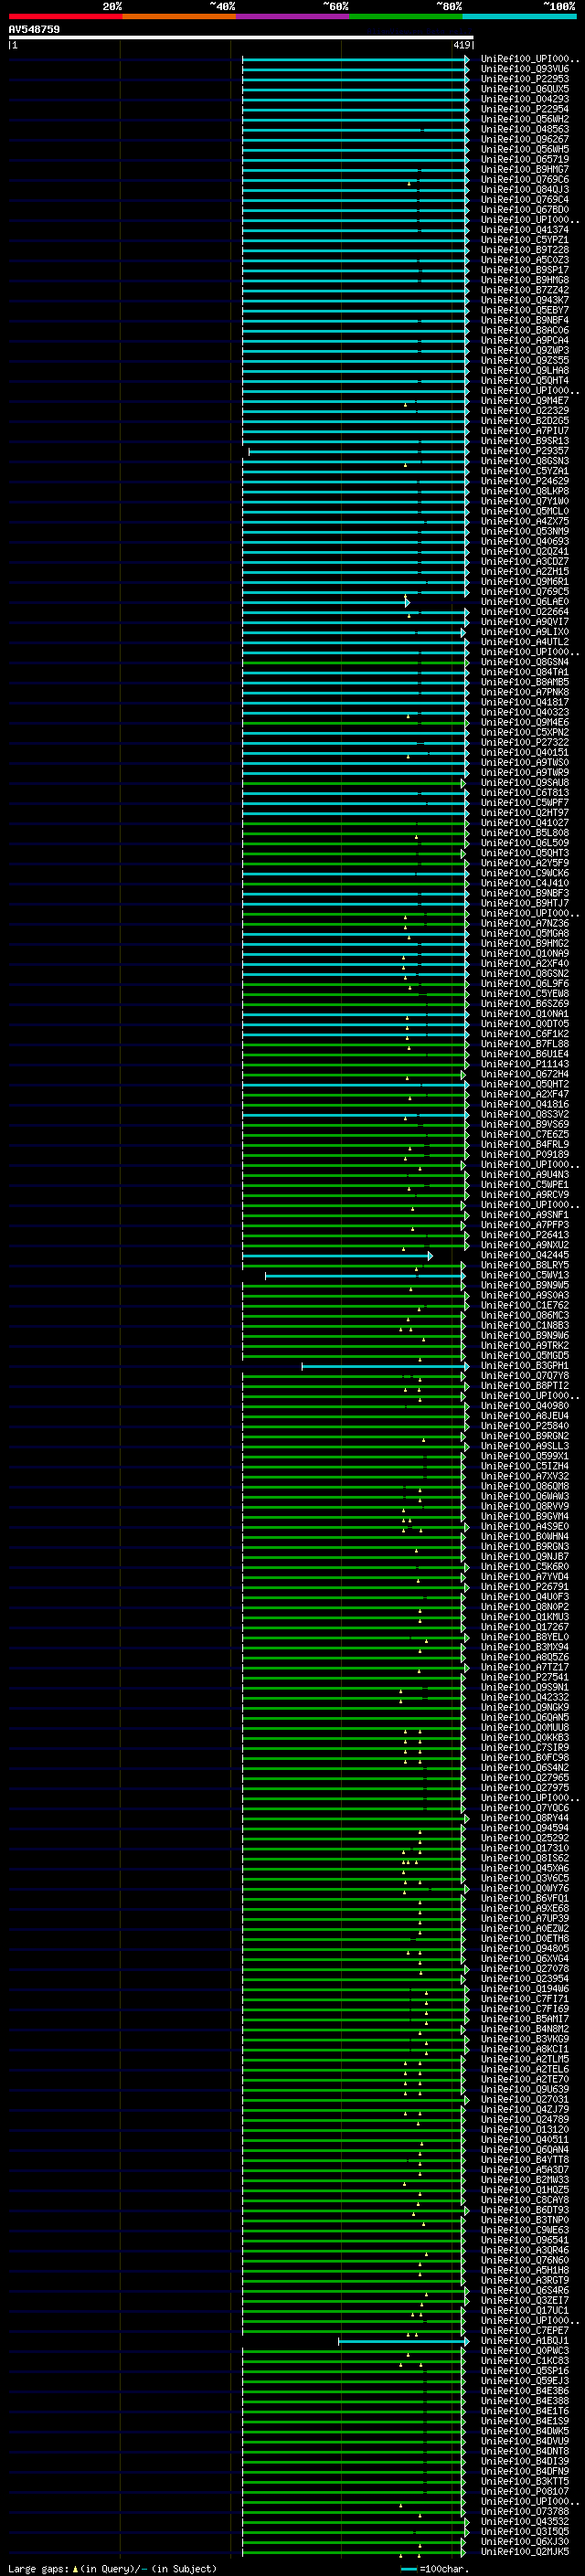
Task: Select the UniRef100_B8AC06 label
Action: [525, 330]
